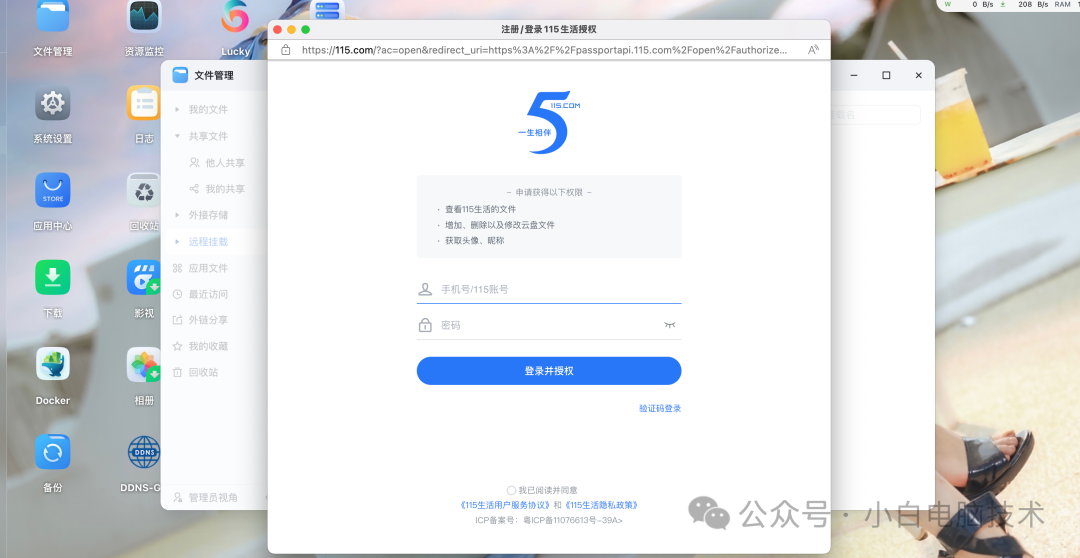1080x558 pixels.
Task: Launch the Lucky desktop app
Action: coord(235,17)
